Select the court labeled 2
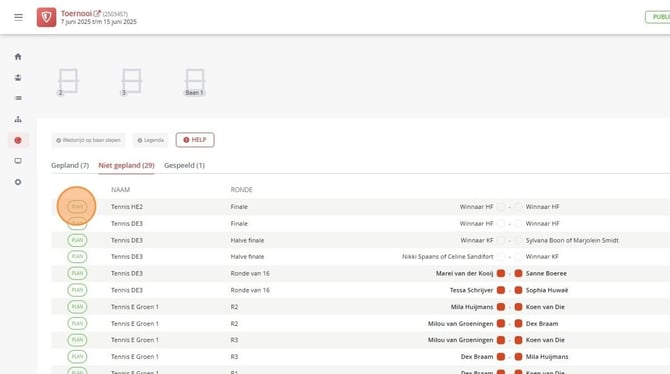670x374 pixels. coord(68,82)
